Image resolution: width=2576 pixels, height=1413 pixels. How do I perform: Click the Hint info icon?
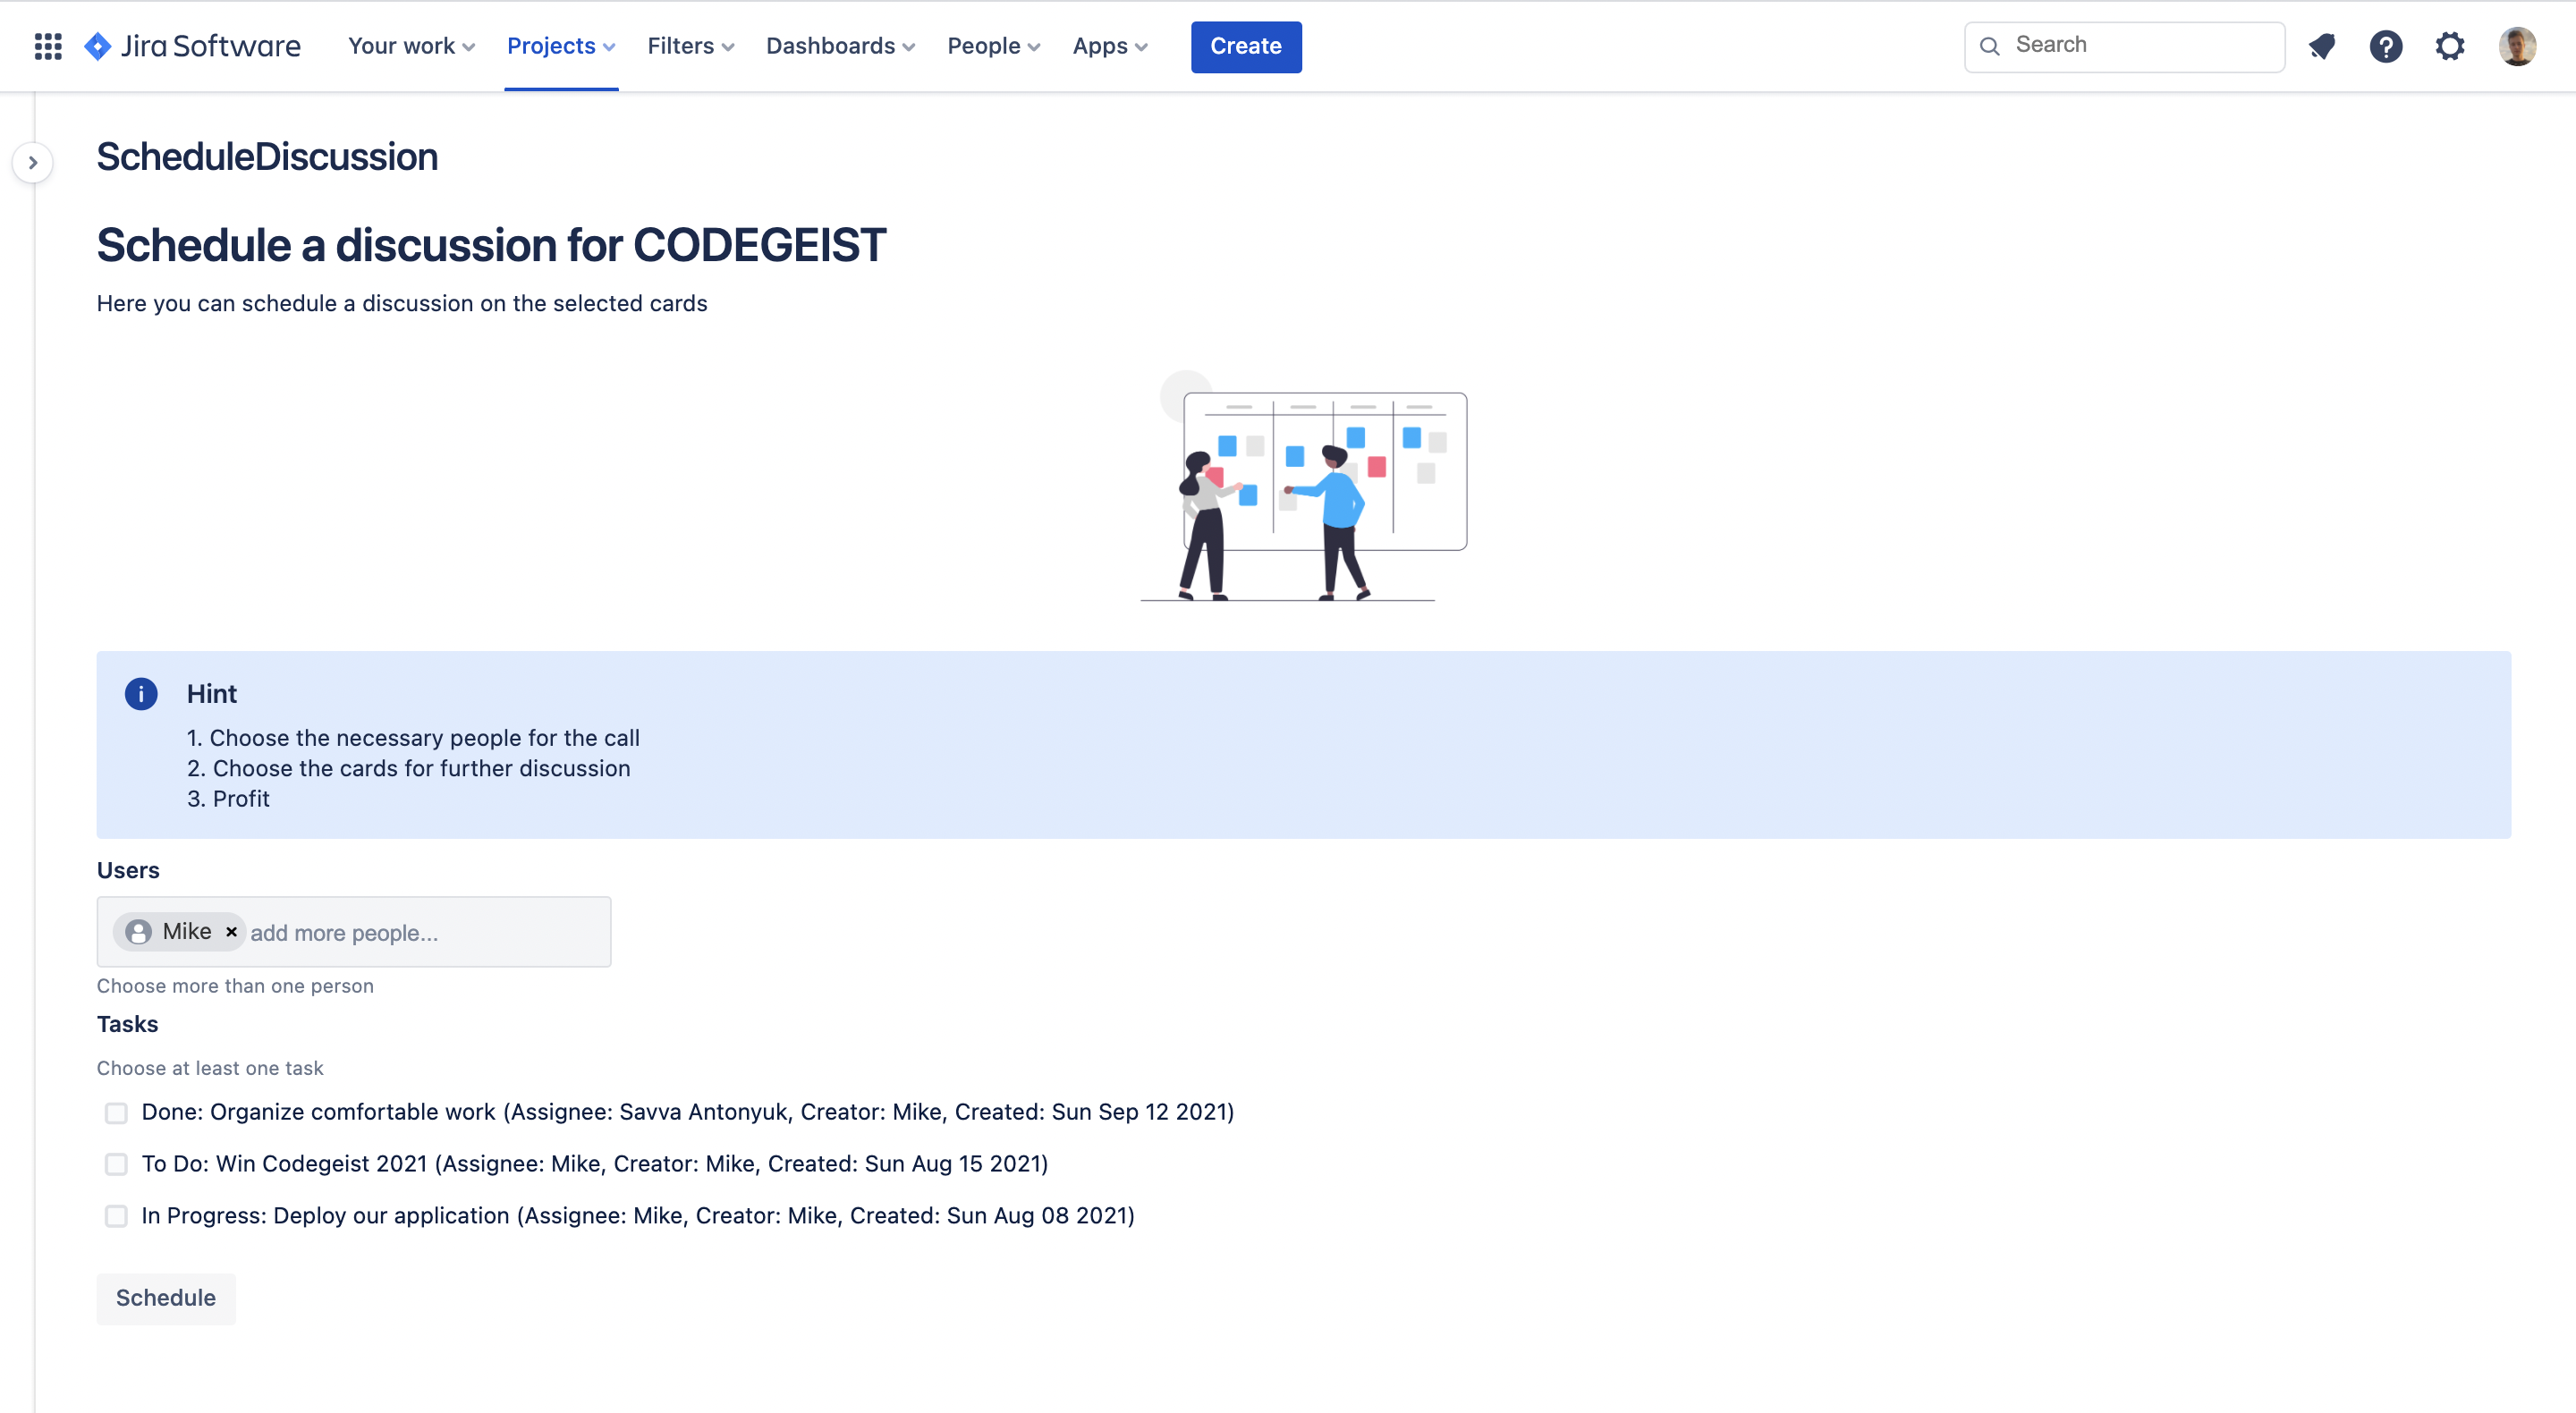click(141, 693)
